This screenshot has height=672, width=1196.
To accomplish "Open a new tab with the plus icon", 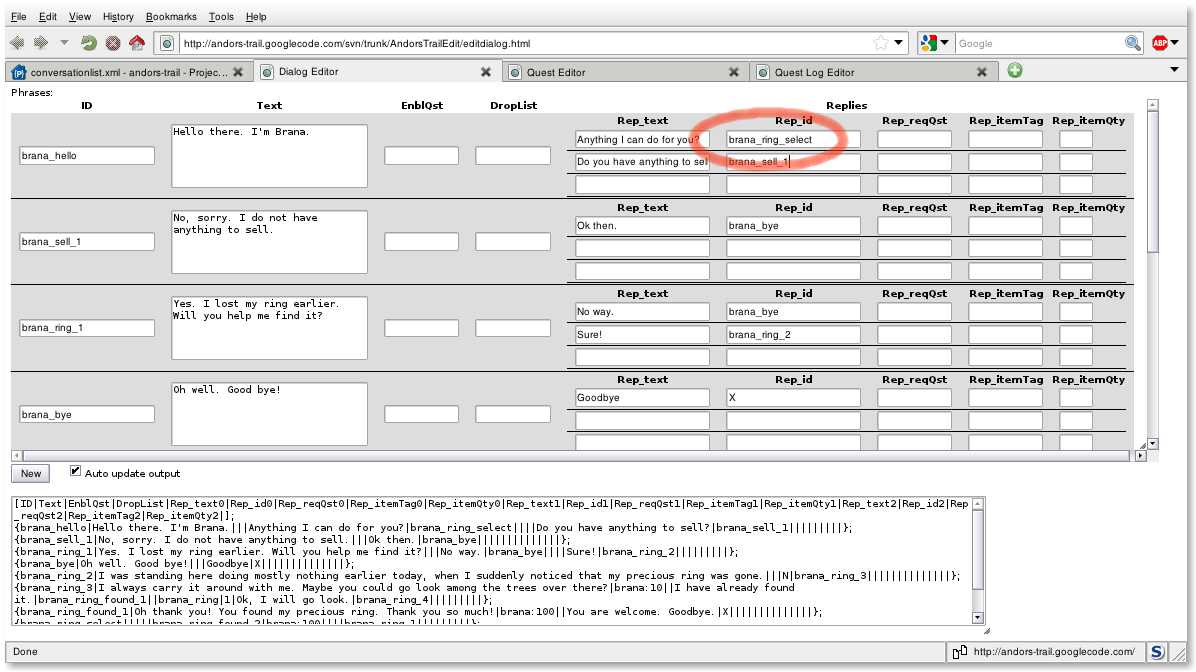I will click(x=1015, y=71).
